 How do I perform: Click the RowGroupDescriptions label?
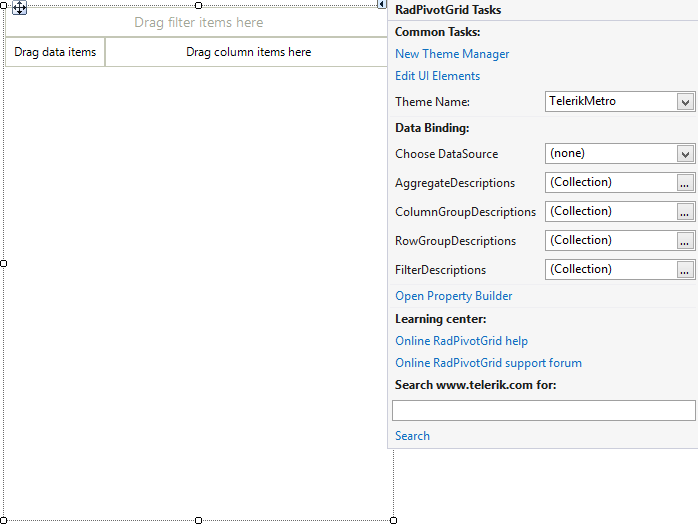coord(455,241)
